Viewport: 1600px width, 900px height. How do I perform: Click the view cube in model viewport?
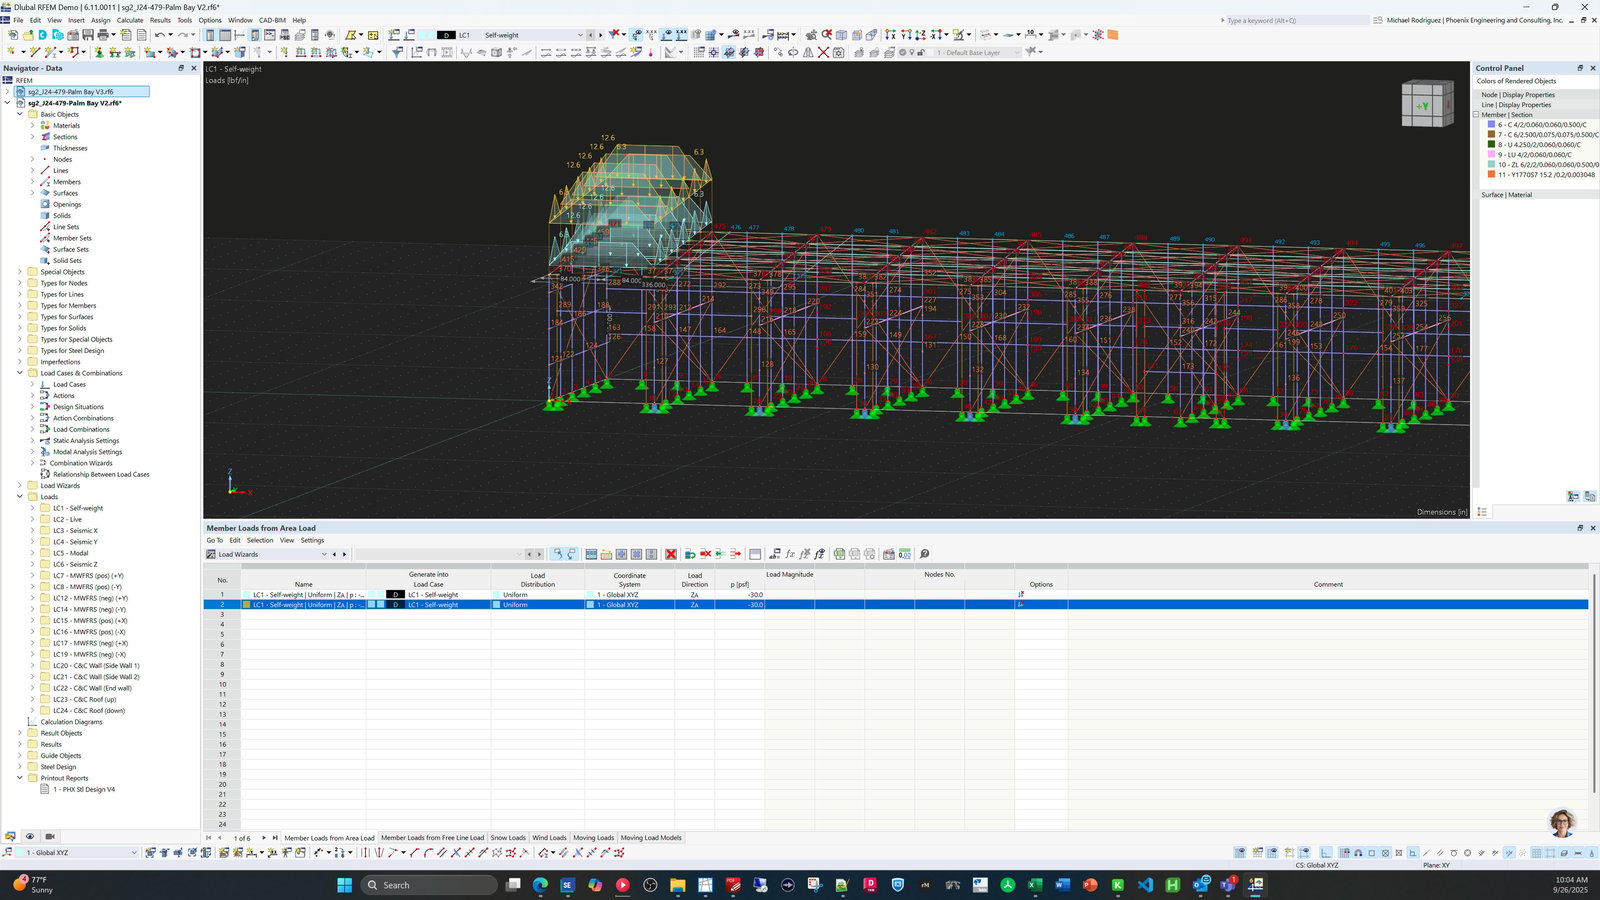pyautogui.click(x=1427, y=103)
